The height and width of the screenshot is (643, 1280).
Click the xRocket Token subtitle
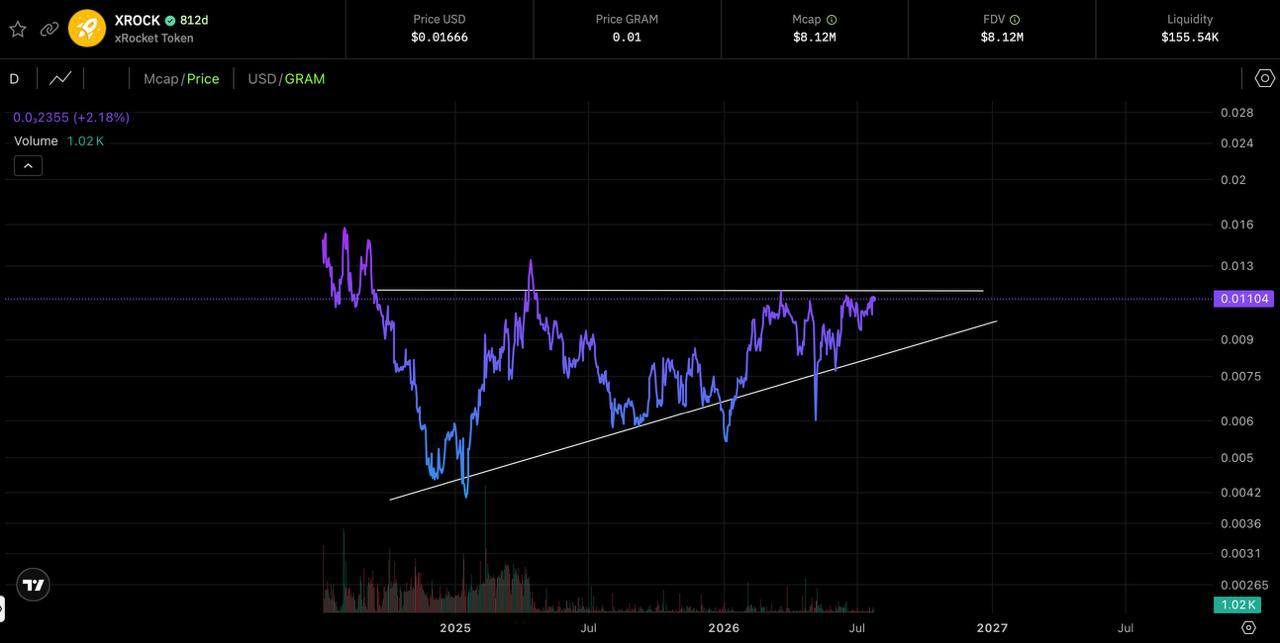tap(154, 38)
